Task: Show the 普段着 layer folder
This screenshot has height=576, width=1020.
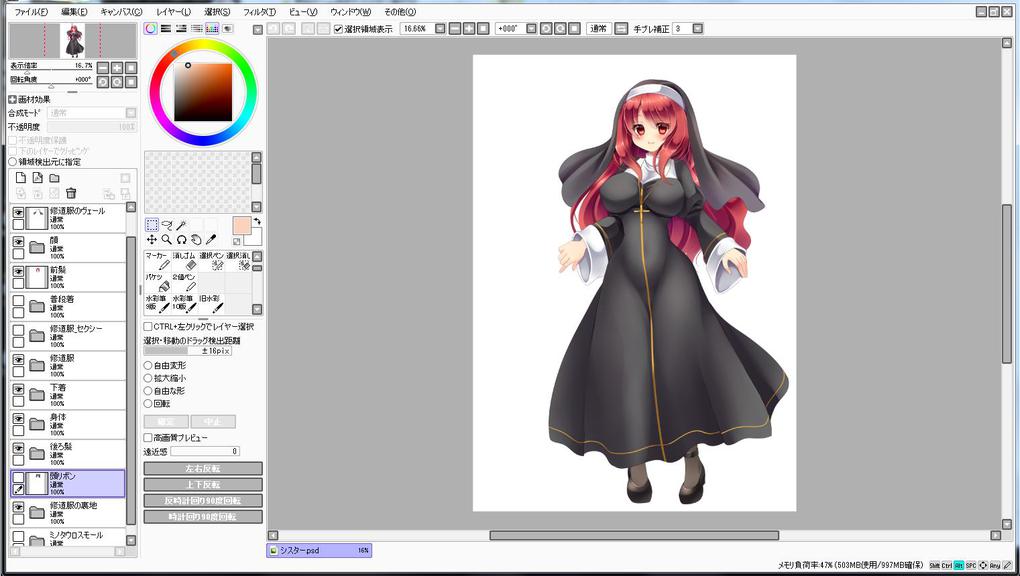Action: (x=18, y=301)
